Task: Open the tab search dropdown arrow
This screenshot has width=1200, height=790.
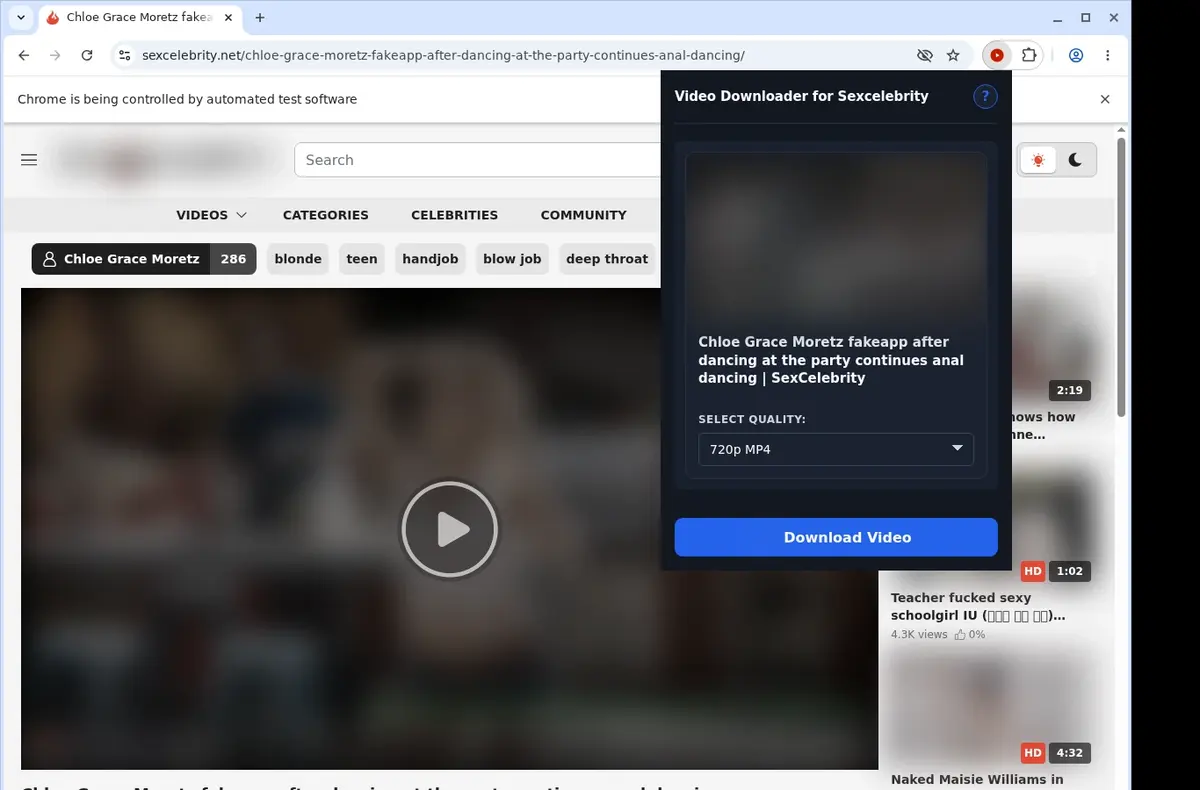Action: 20,18
